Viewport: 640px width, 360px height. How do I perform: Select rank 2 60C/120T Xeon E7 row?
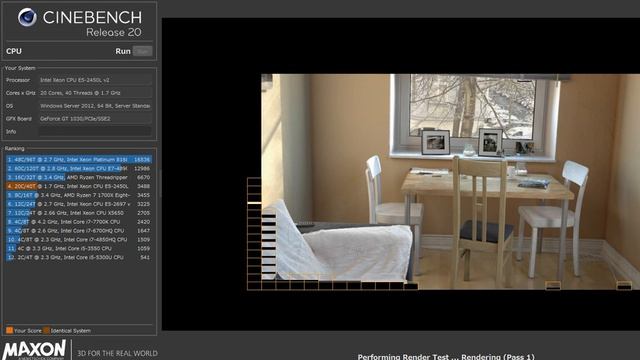pos(78,169)
